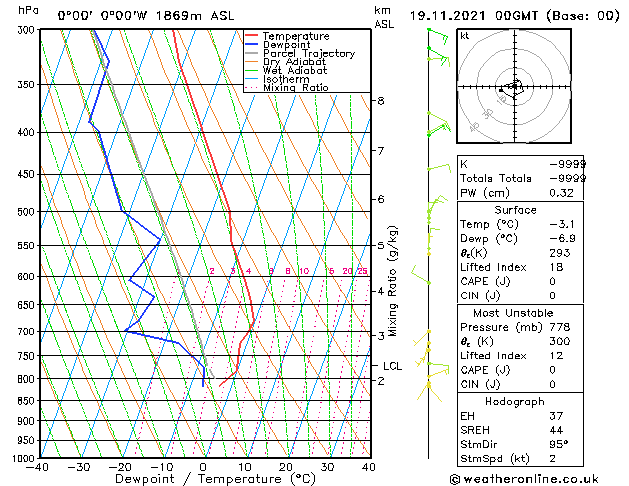Click the LCL marker label
The image size is (629, 486).
tap(392, 366)
